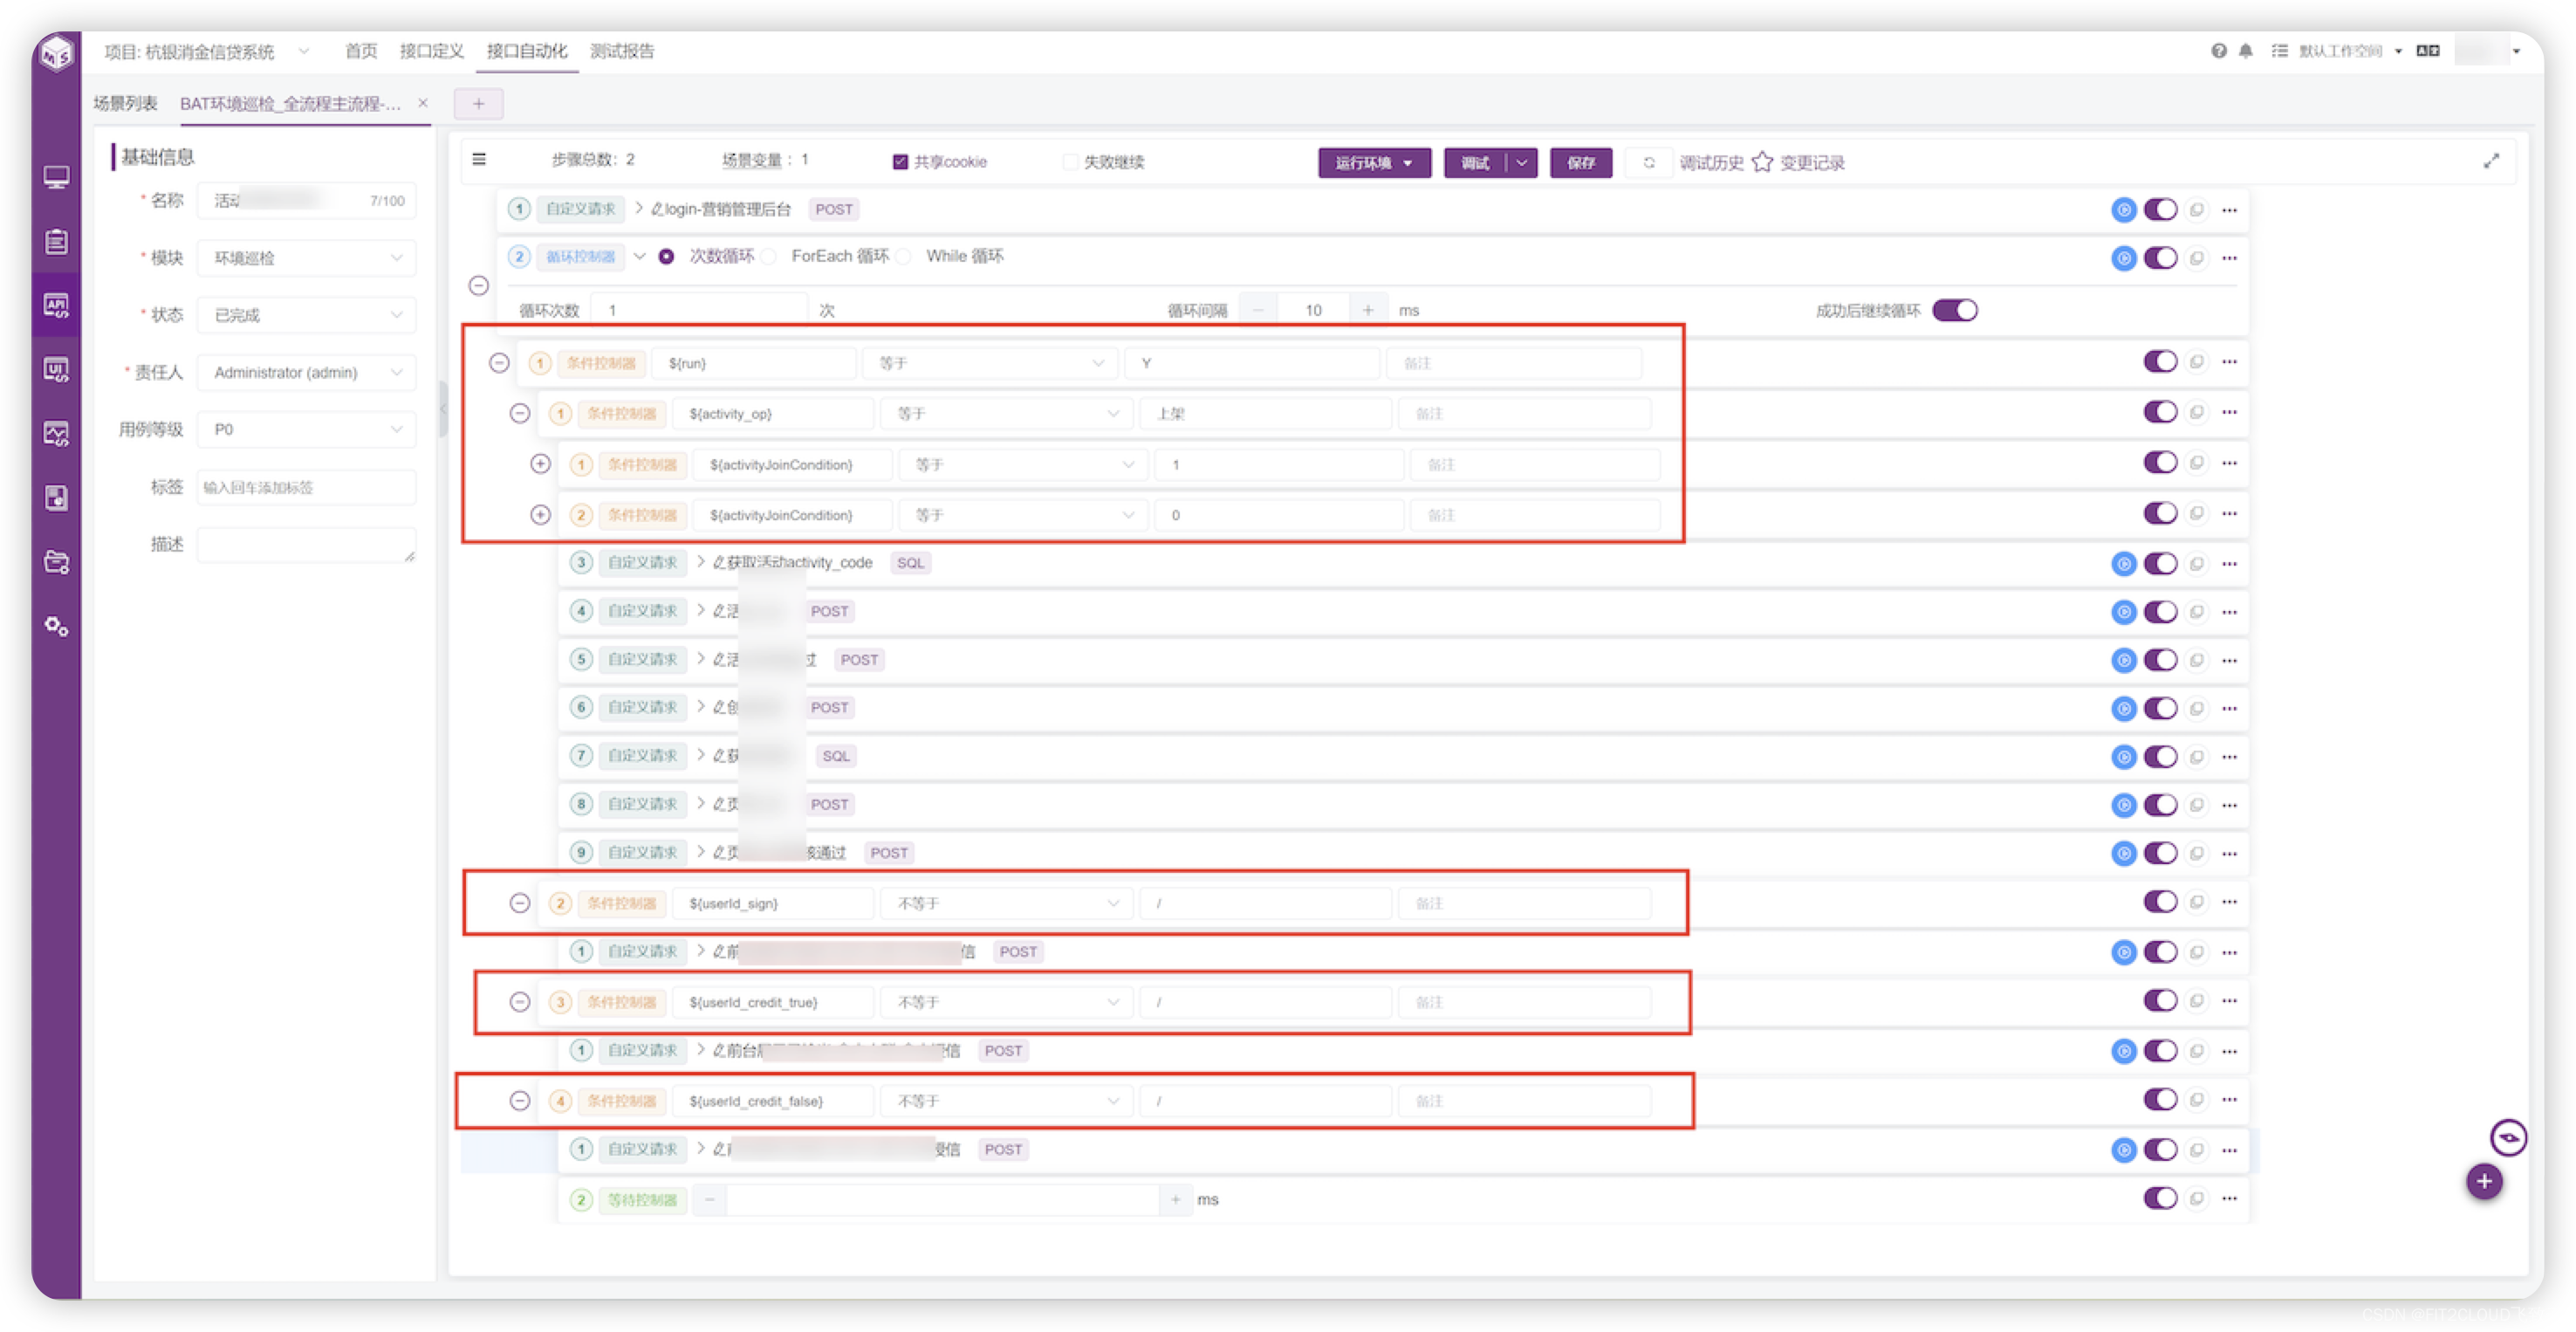Open the 运行环境 dropdown
The width and height of the screenshot is (2576, 1332).
point(1374,163)
